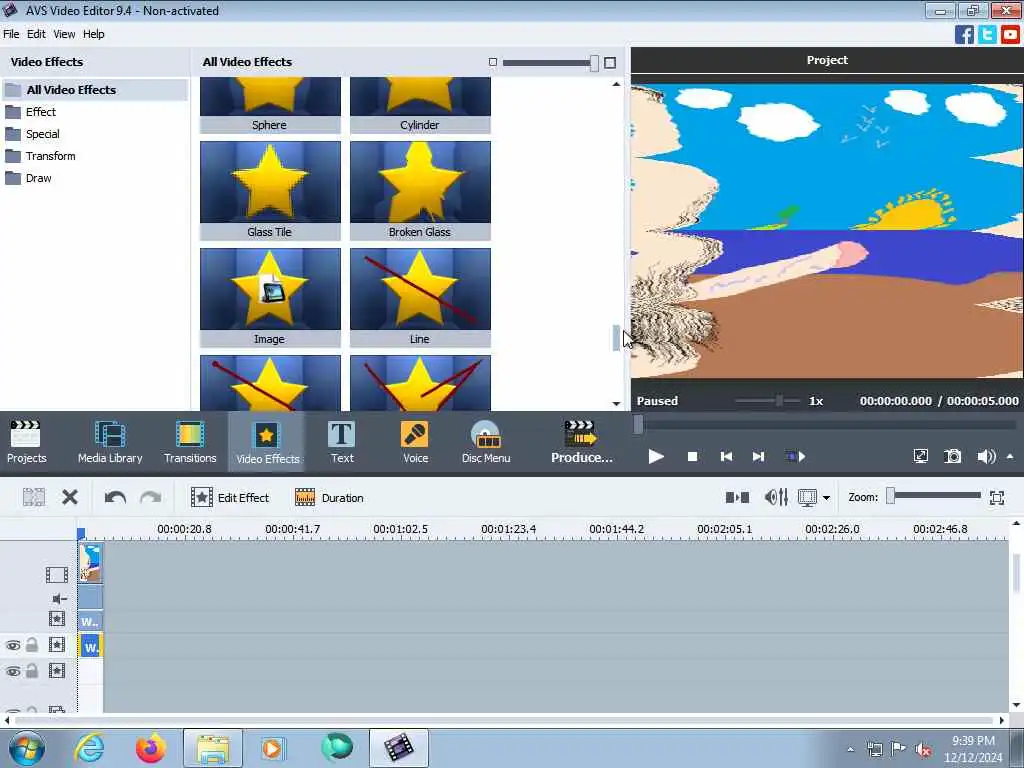This screenshot has width=1024, height=768.
Task: Open the timeline view dropdown arrow
Action: tap(826, 498)
